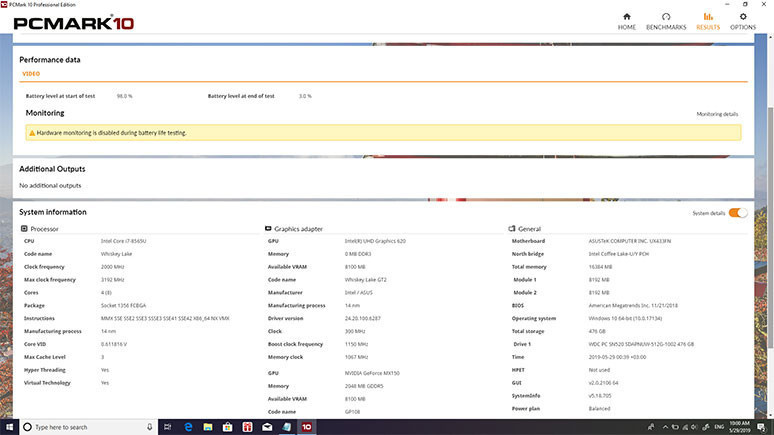Screen dimensions: 774x435
Task: Go to the Home section
Action: point(627,21)
